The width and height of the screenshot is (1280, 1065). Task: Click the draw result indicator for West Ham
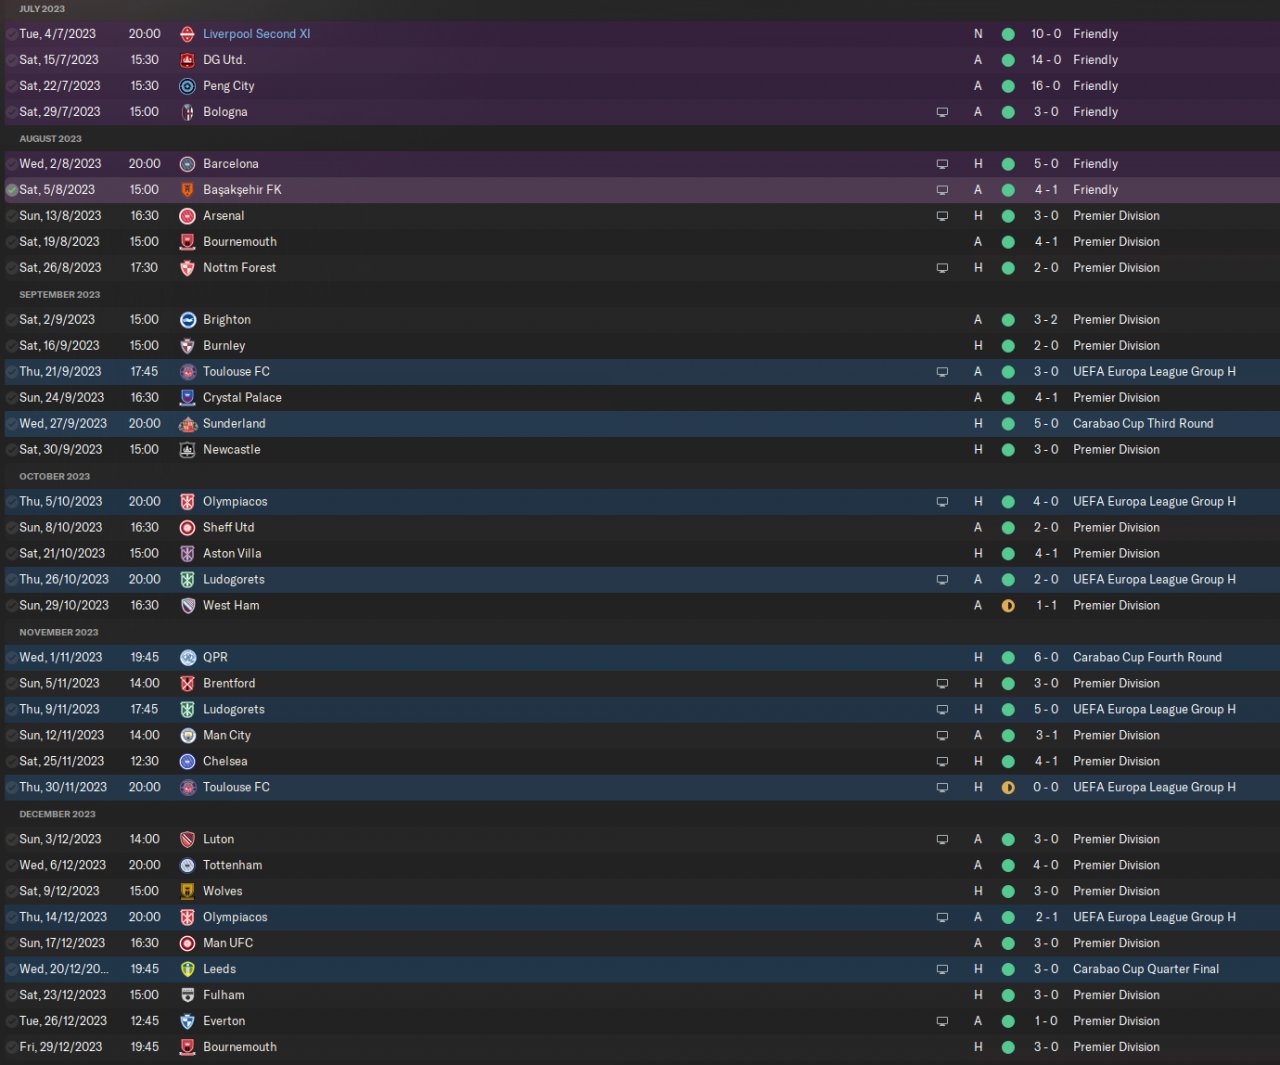coord(1008,606)
